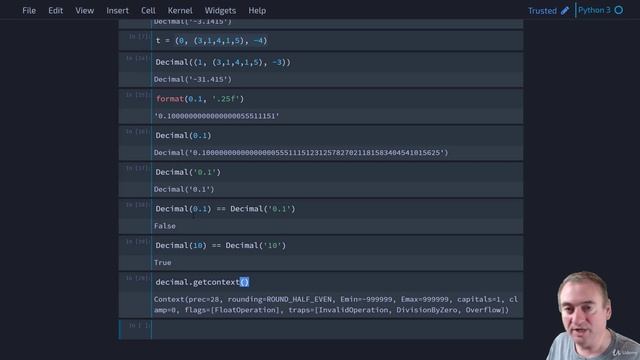Click the cell containing Decimal(0.1)
640x360 pixels.
pos(337,135)
